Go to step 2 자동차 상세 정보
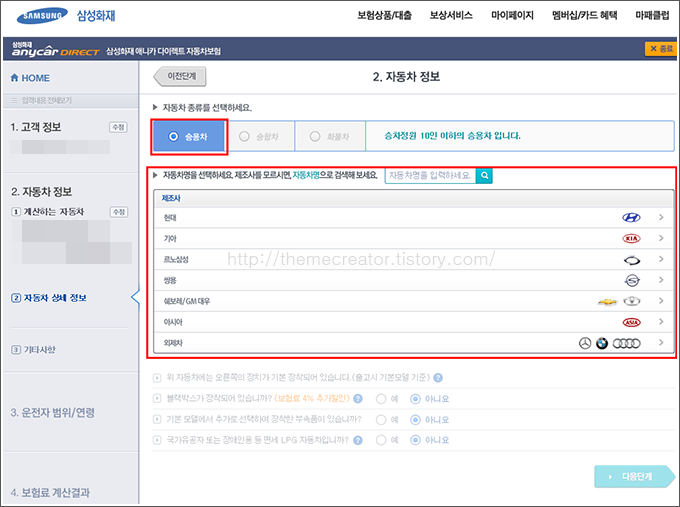 coord(49,298)
